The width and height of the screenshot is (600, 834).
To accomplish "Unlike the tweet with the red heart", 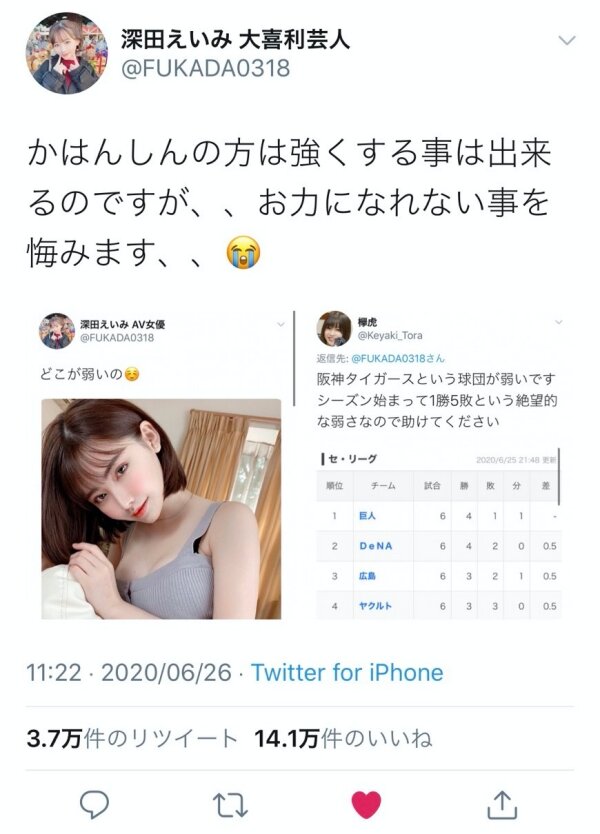I will tap(366, 805).
